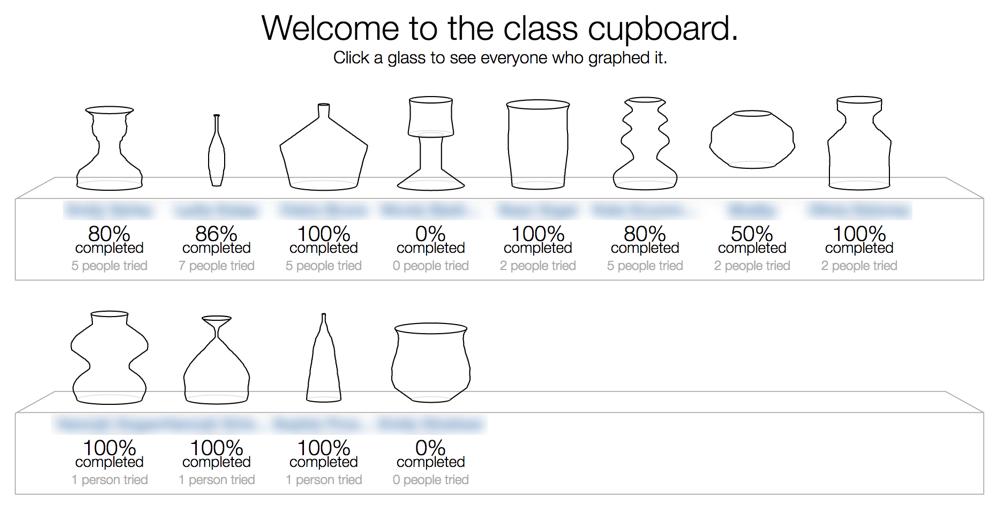This screenshot has height=510, width=1000.
Task: Click the "Welcome to the class cupboard" heading
Action: pos(500,28)
